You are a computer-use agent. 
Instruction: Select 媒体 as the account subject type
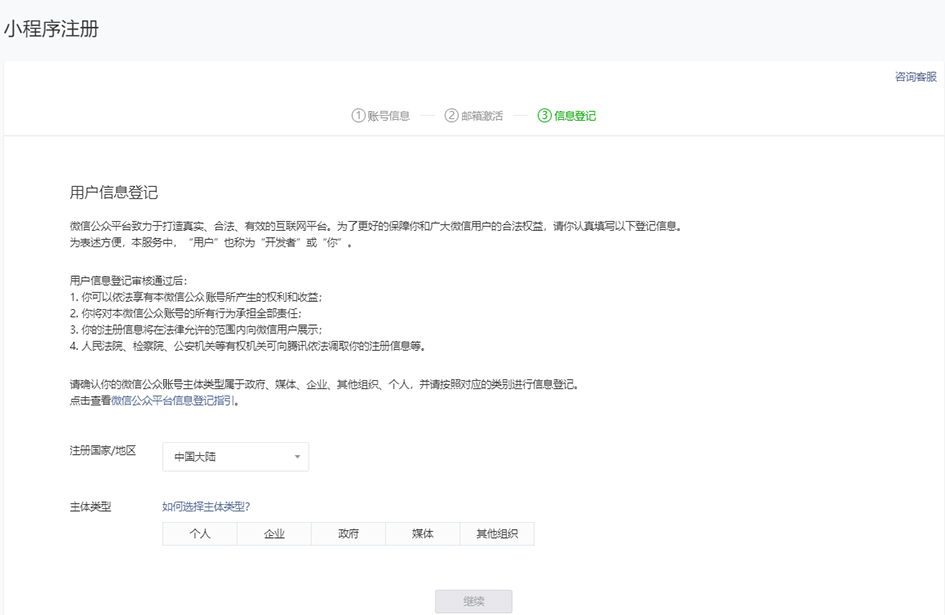421,533
